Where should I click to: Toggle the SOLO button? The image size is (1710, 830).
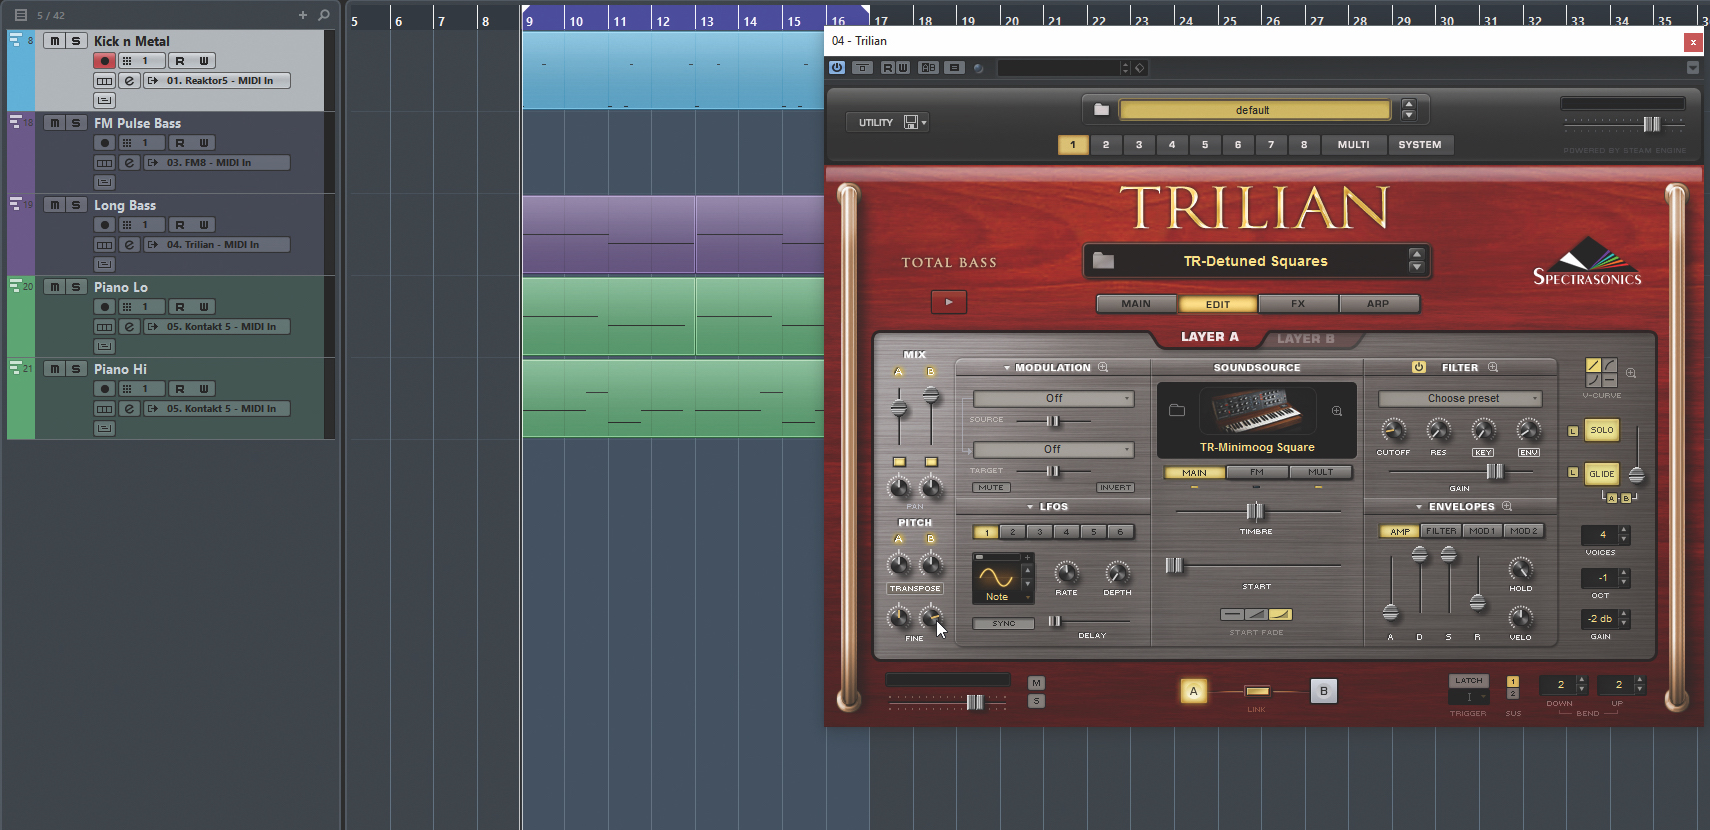coord(1602,430)
